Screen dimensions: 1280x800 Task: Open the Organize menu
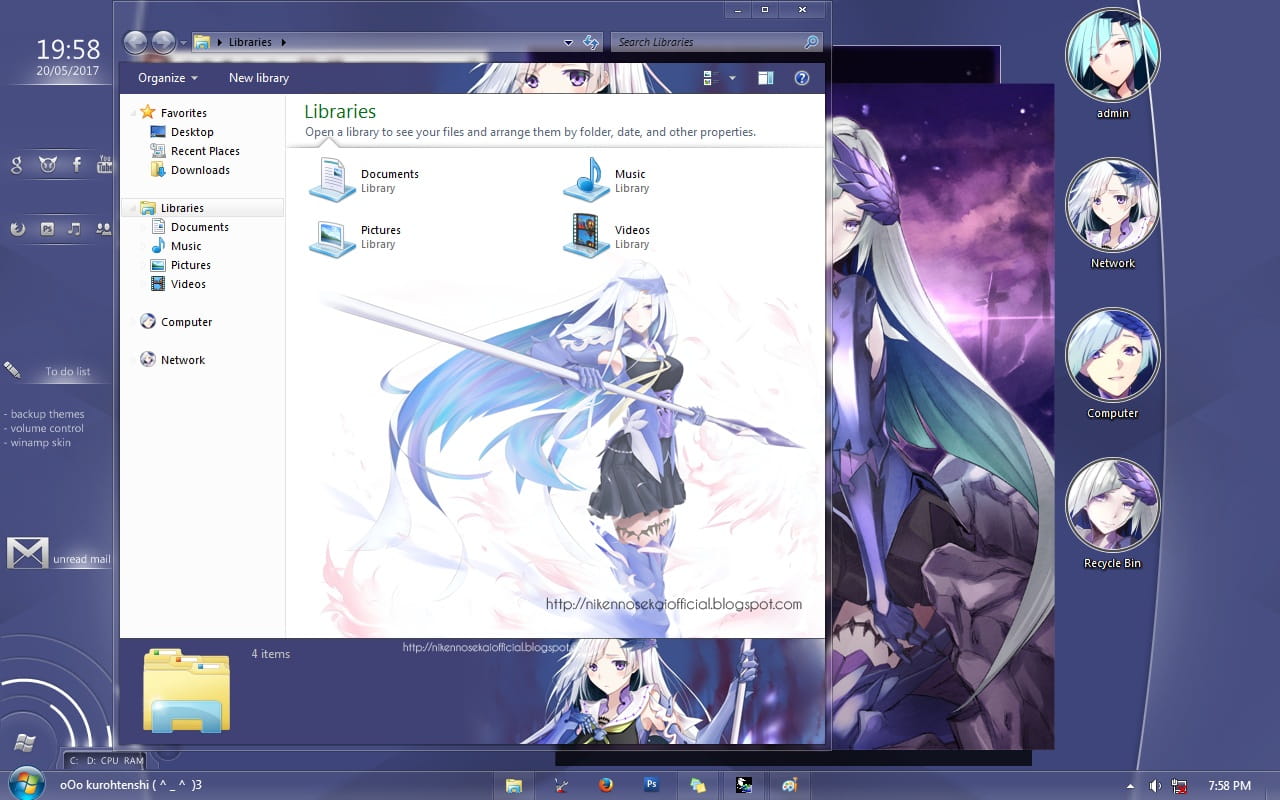click(166, 77)
